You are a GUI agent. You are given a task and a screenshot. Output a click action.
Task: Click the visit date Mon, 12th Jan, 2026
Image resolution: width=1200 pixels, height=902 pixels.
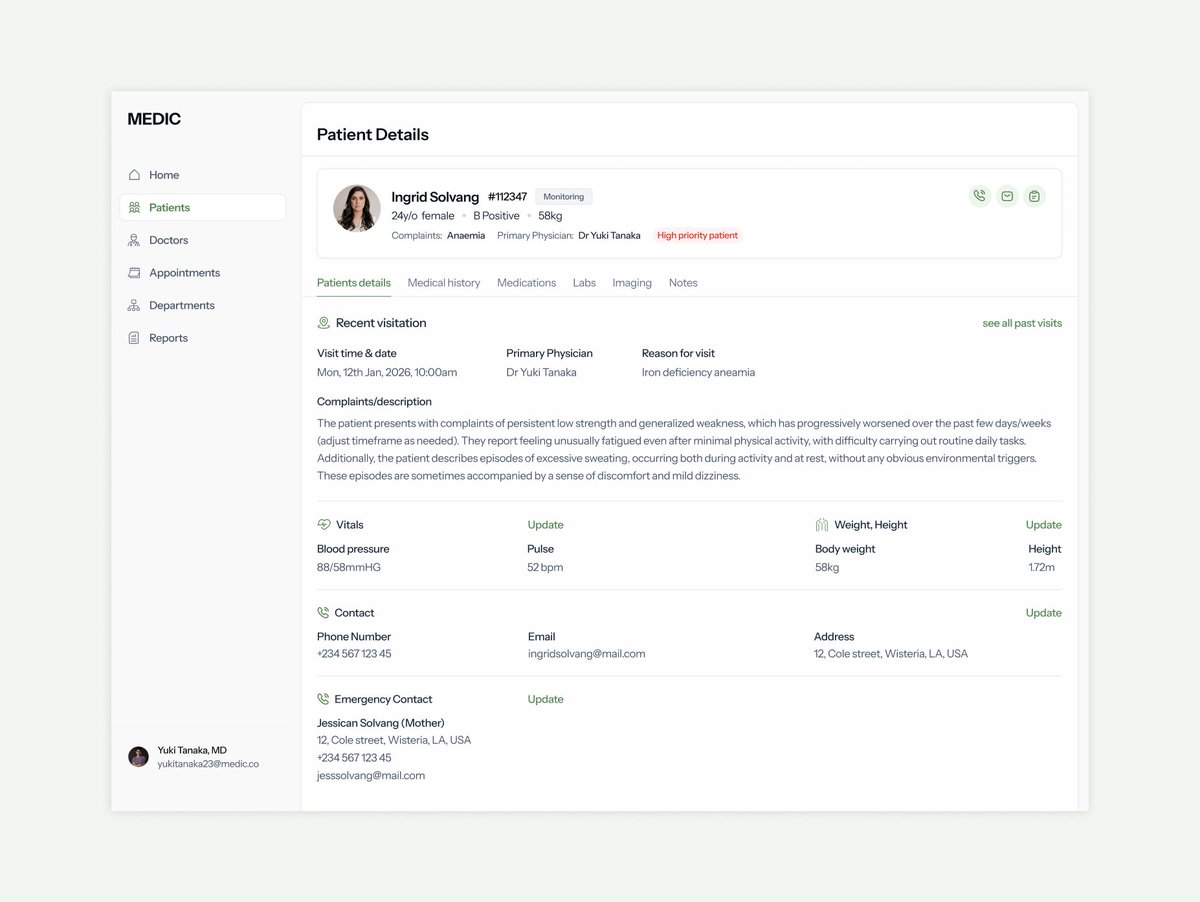click(x=387, y=372)
